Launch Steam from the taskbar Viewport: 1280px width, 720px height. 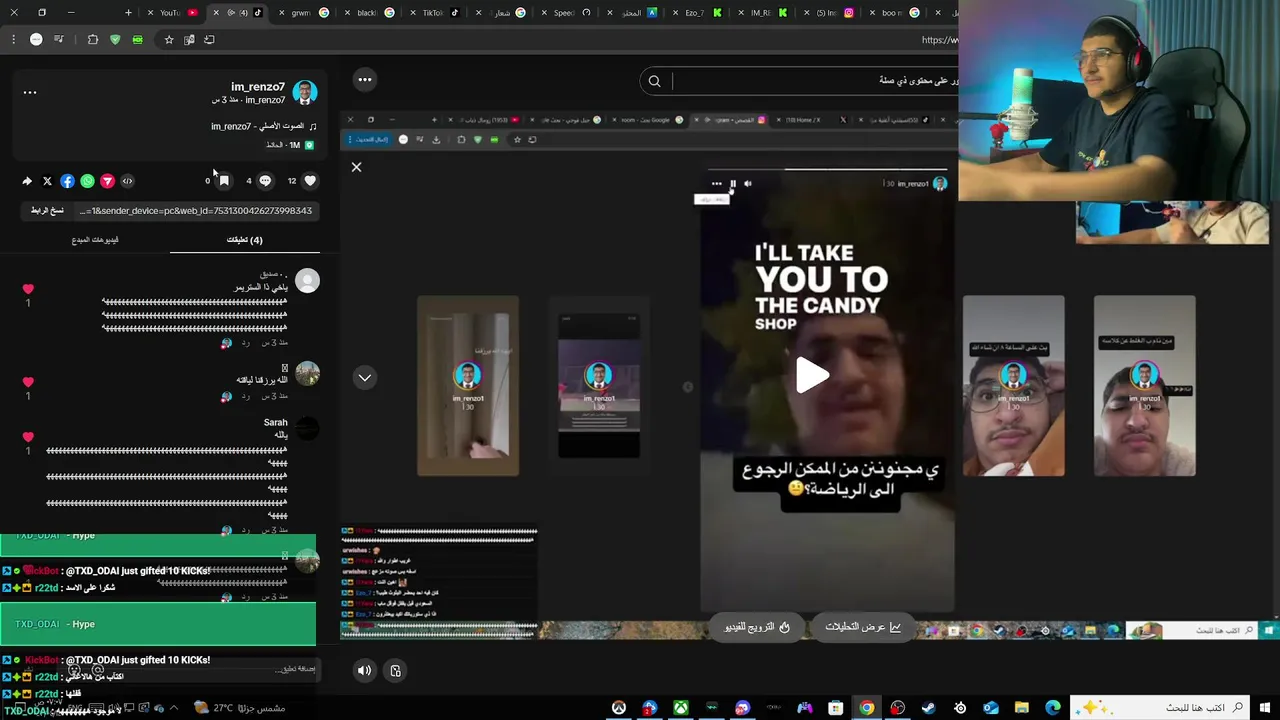point(929,708)
